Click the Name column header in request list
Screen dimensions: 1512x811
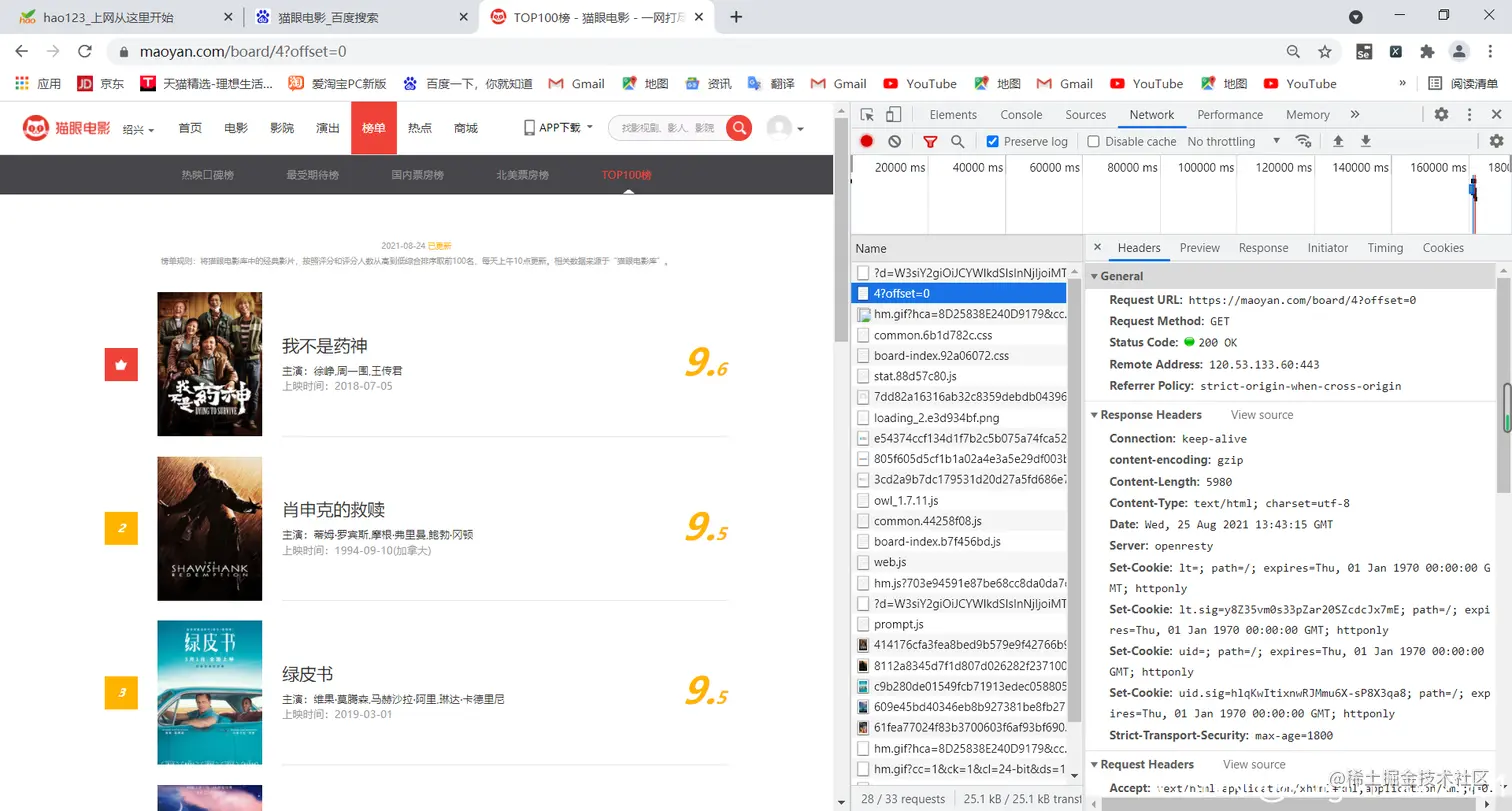tap(966, 248)
